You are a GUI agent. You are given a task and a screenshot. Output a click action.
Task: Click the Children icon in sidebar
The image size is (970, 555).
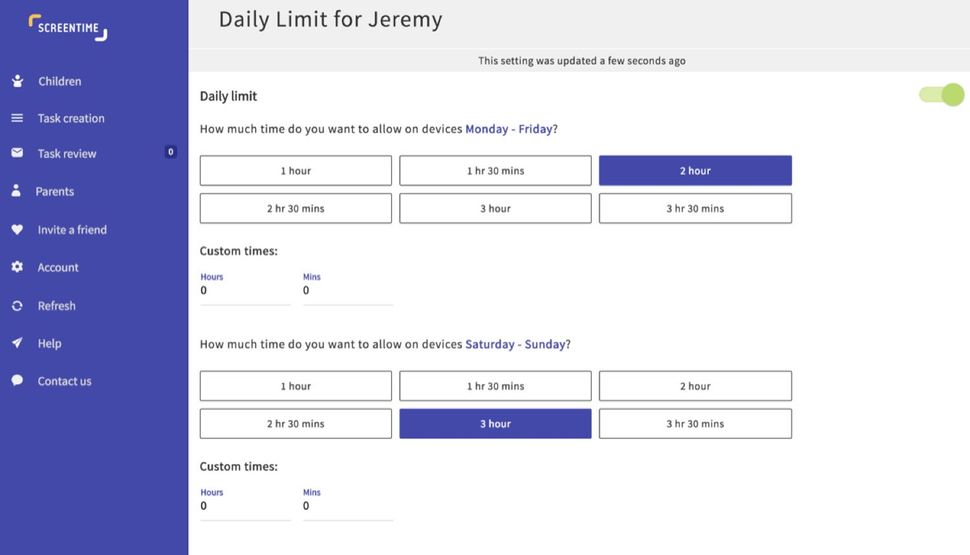17,81
